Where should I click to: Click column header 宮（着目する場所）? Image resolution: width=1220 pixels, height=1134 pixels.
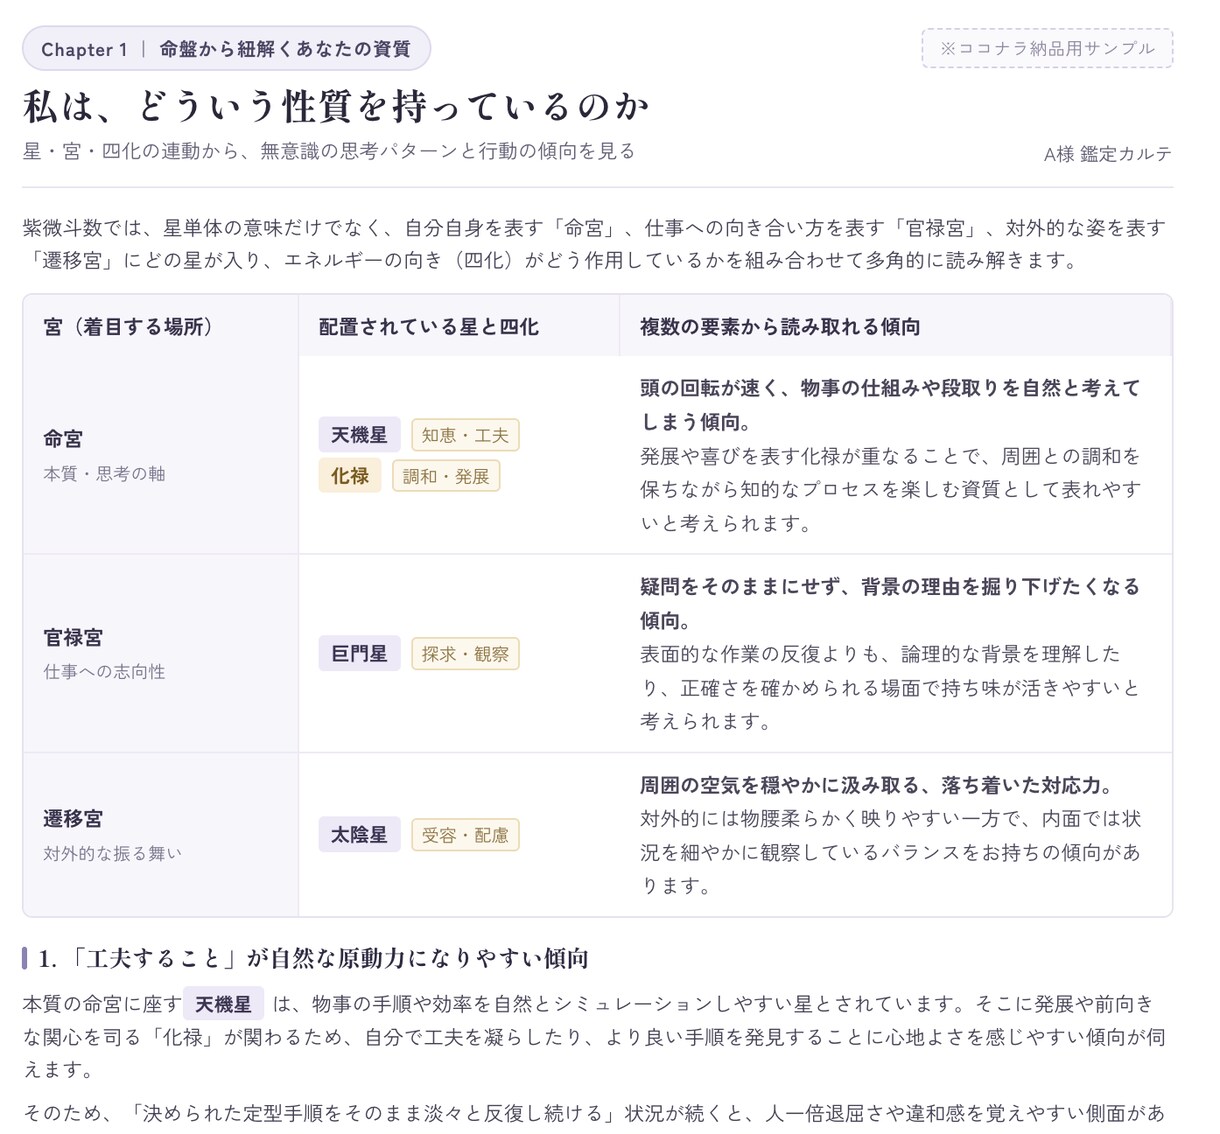tap(129, 327)
